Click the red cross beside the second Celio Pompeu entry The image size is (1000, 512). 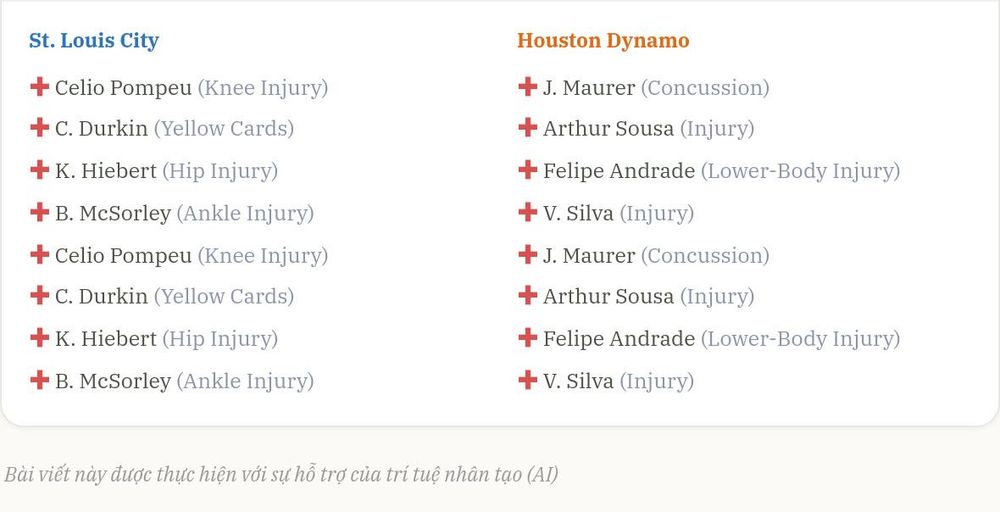point(40,254)
